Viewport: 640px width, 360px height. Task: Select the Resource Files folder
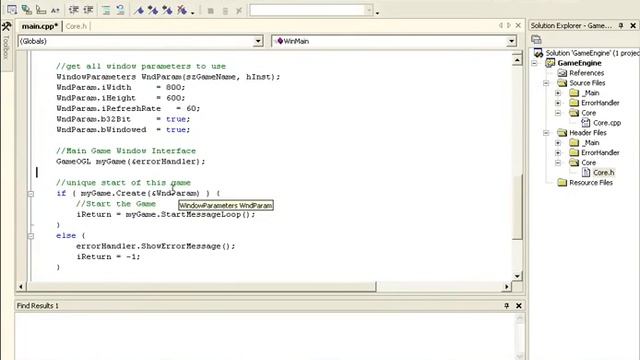tap(591, 182)
